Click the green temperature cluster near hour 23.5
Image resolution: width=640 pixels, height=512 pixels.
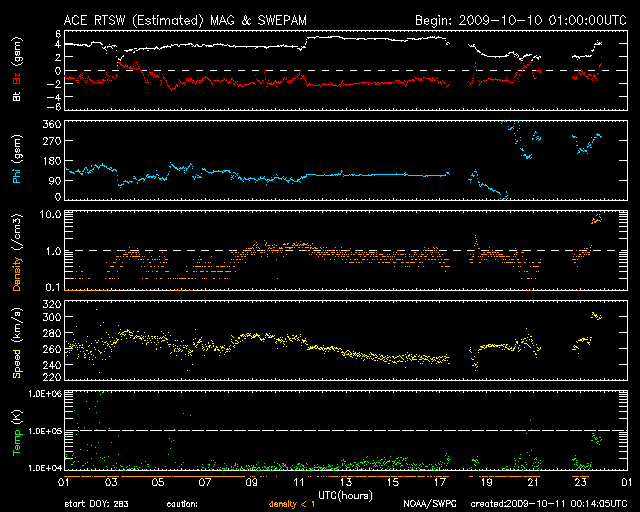pos(597,439)
